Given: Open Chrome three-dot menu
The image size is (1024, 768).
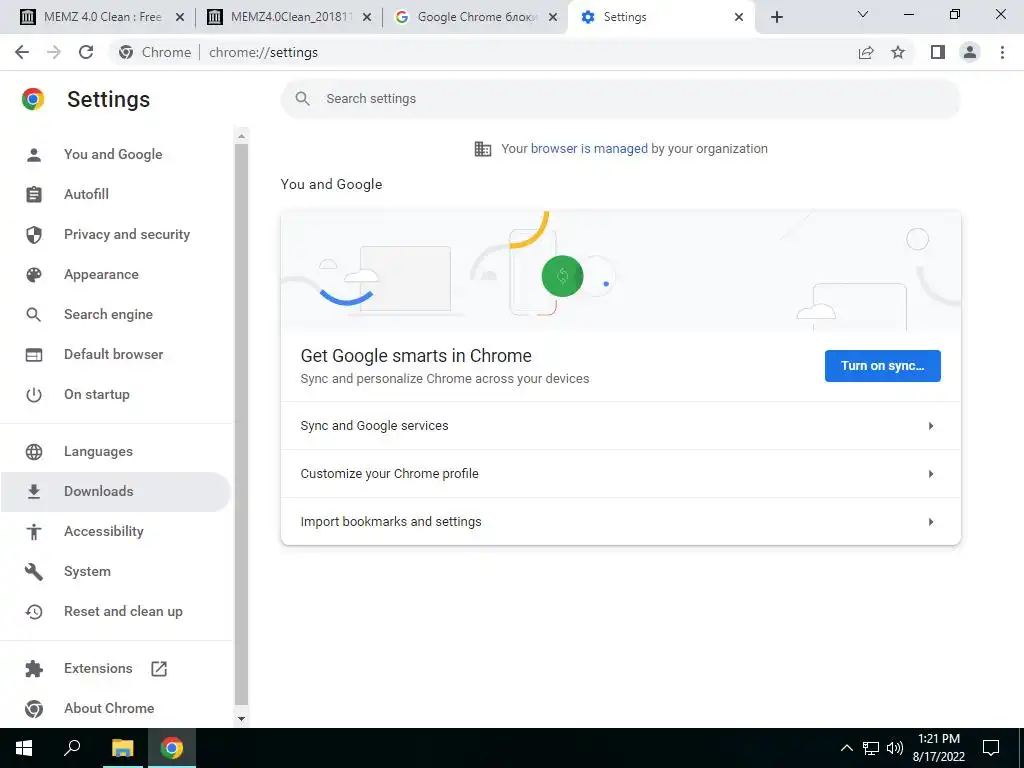Looking at the screenshot, I should pyautogui.click(x=1002, y=52).
